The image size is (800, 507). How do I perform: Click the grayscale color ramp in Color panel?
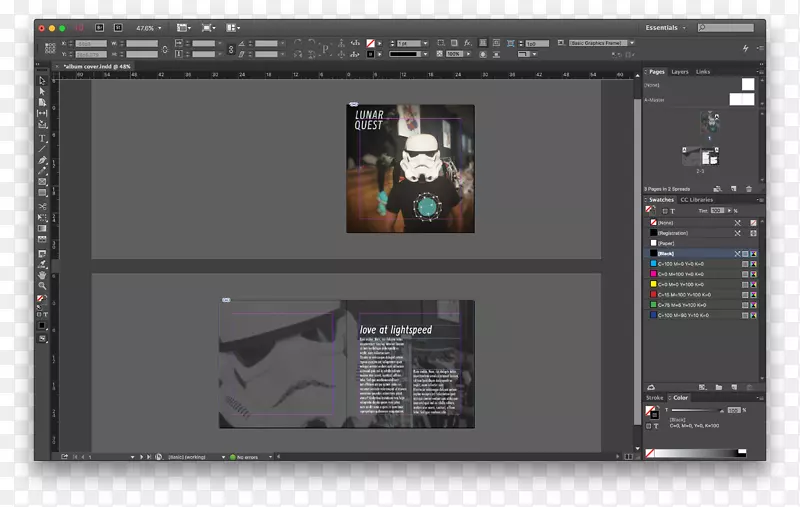click(696, 453)
